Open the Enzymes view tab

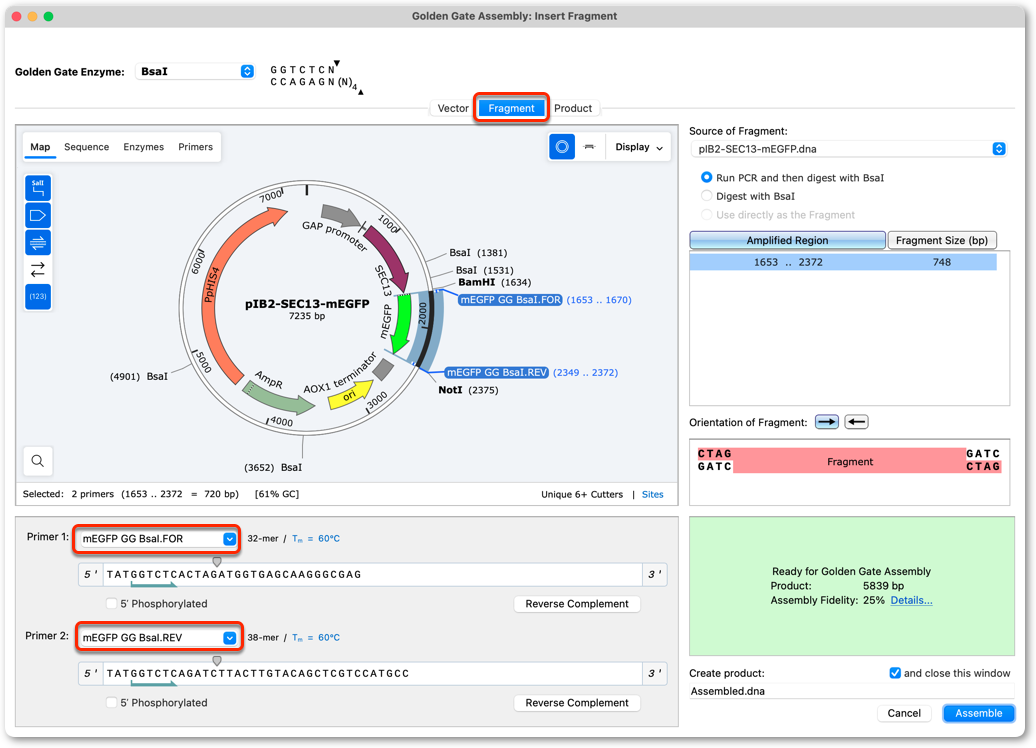pos(143,147)
